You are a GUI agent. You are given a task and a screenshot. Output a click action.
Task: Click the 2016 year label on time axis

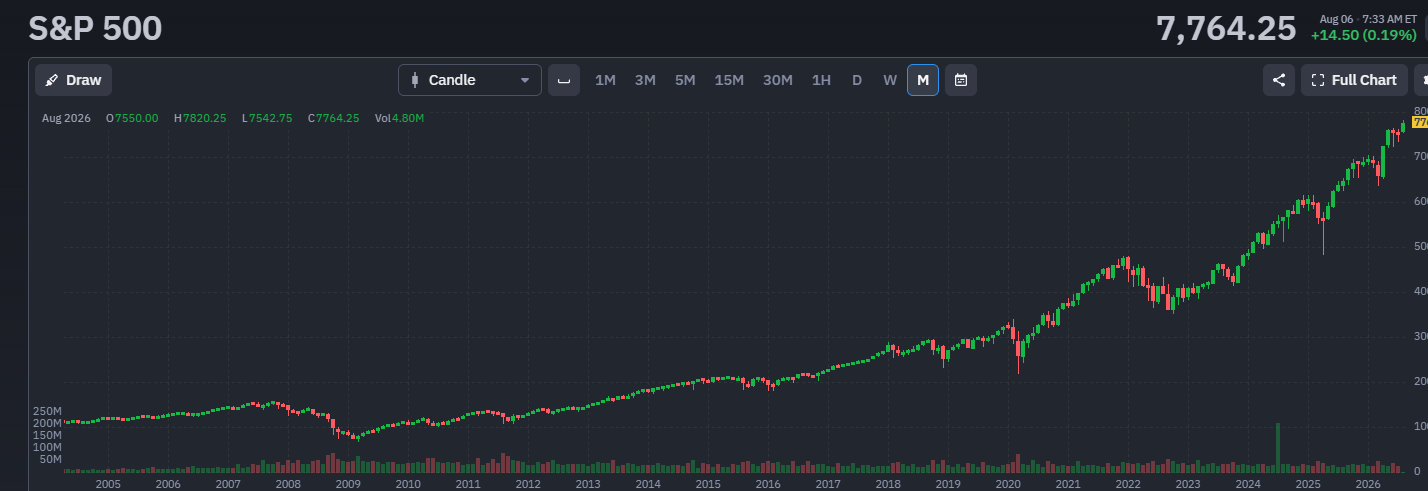[768, 484]
